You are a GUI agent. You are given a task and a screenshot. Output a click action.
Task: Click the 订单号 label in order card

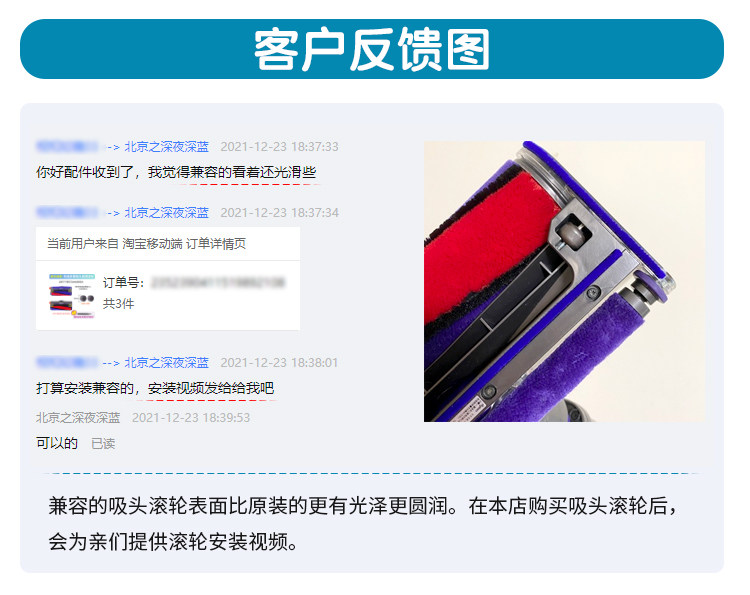123,283
